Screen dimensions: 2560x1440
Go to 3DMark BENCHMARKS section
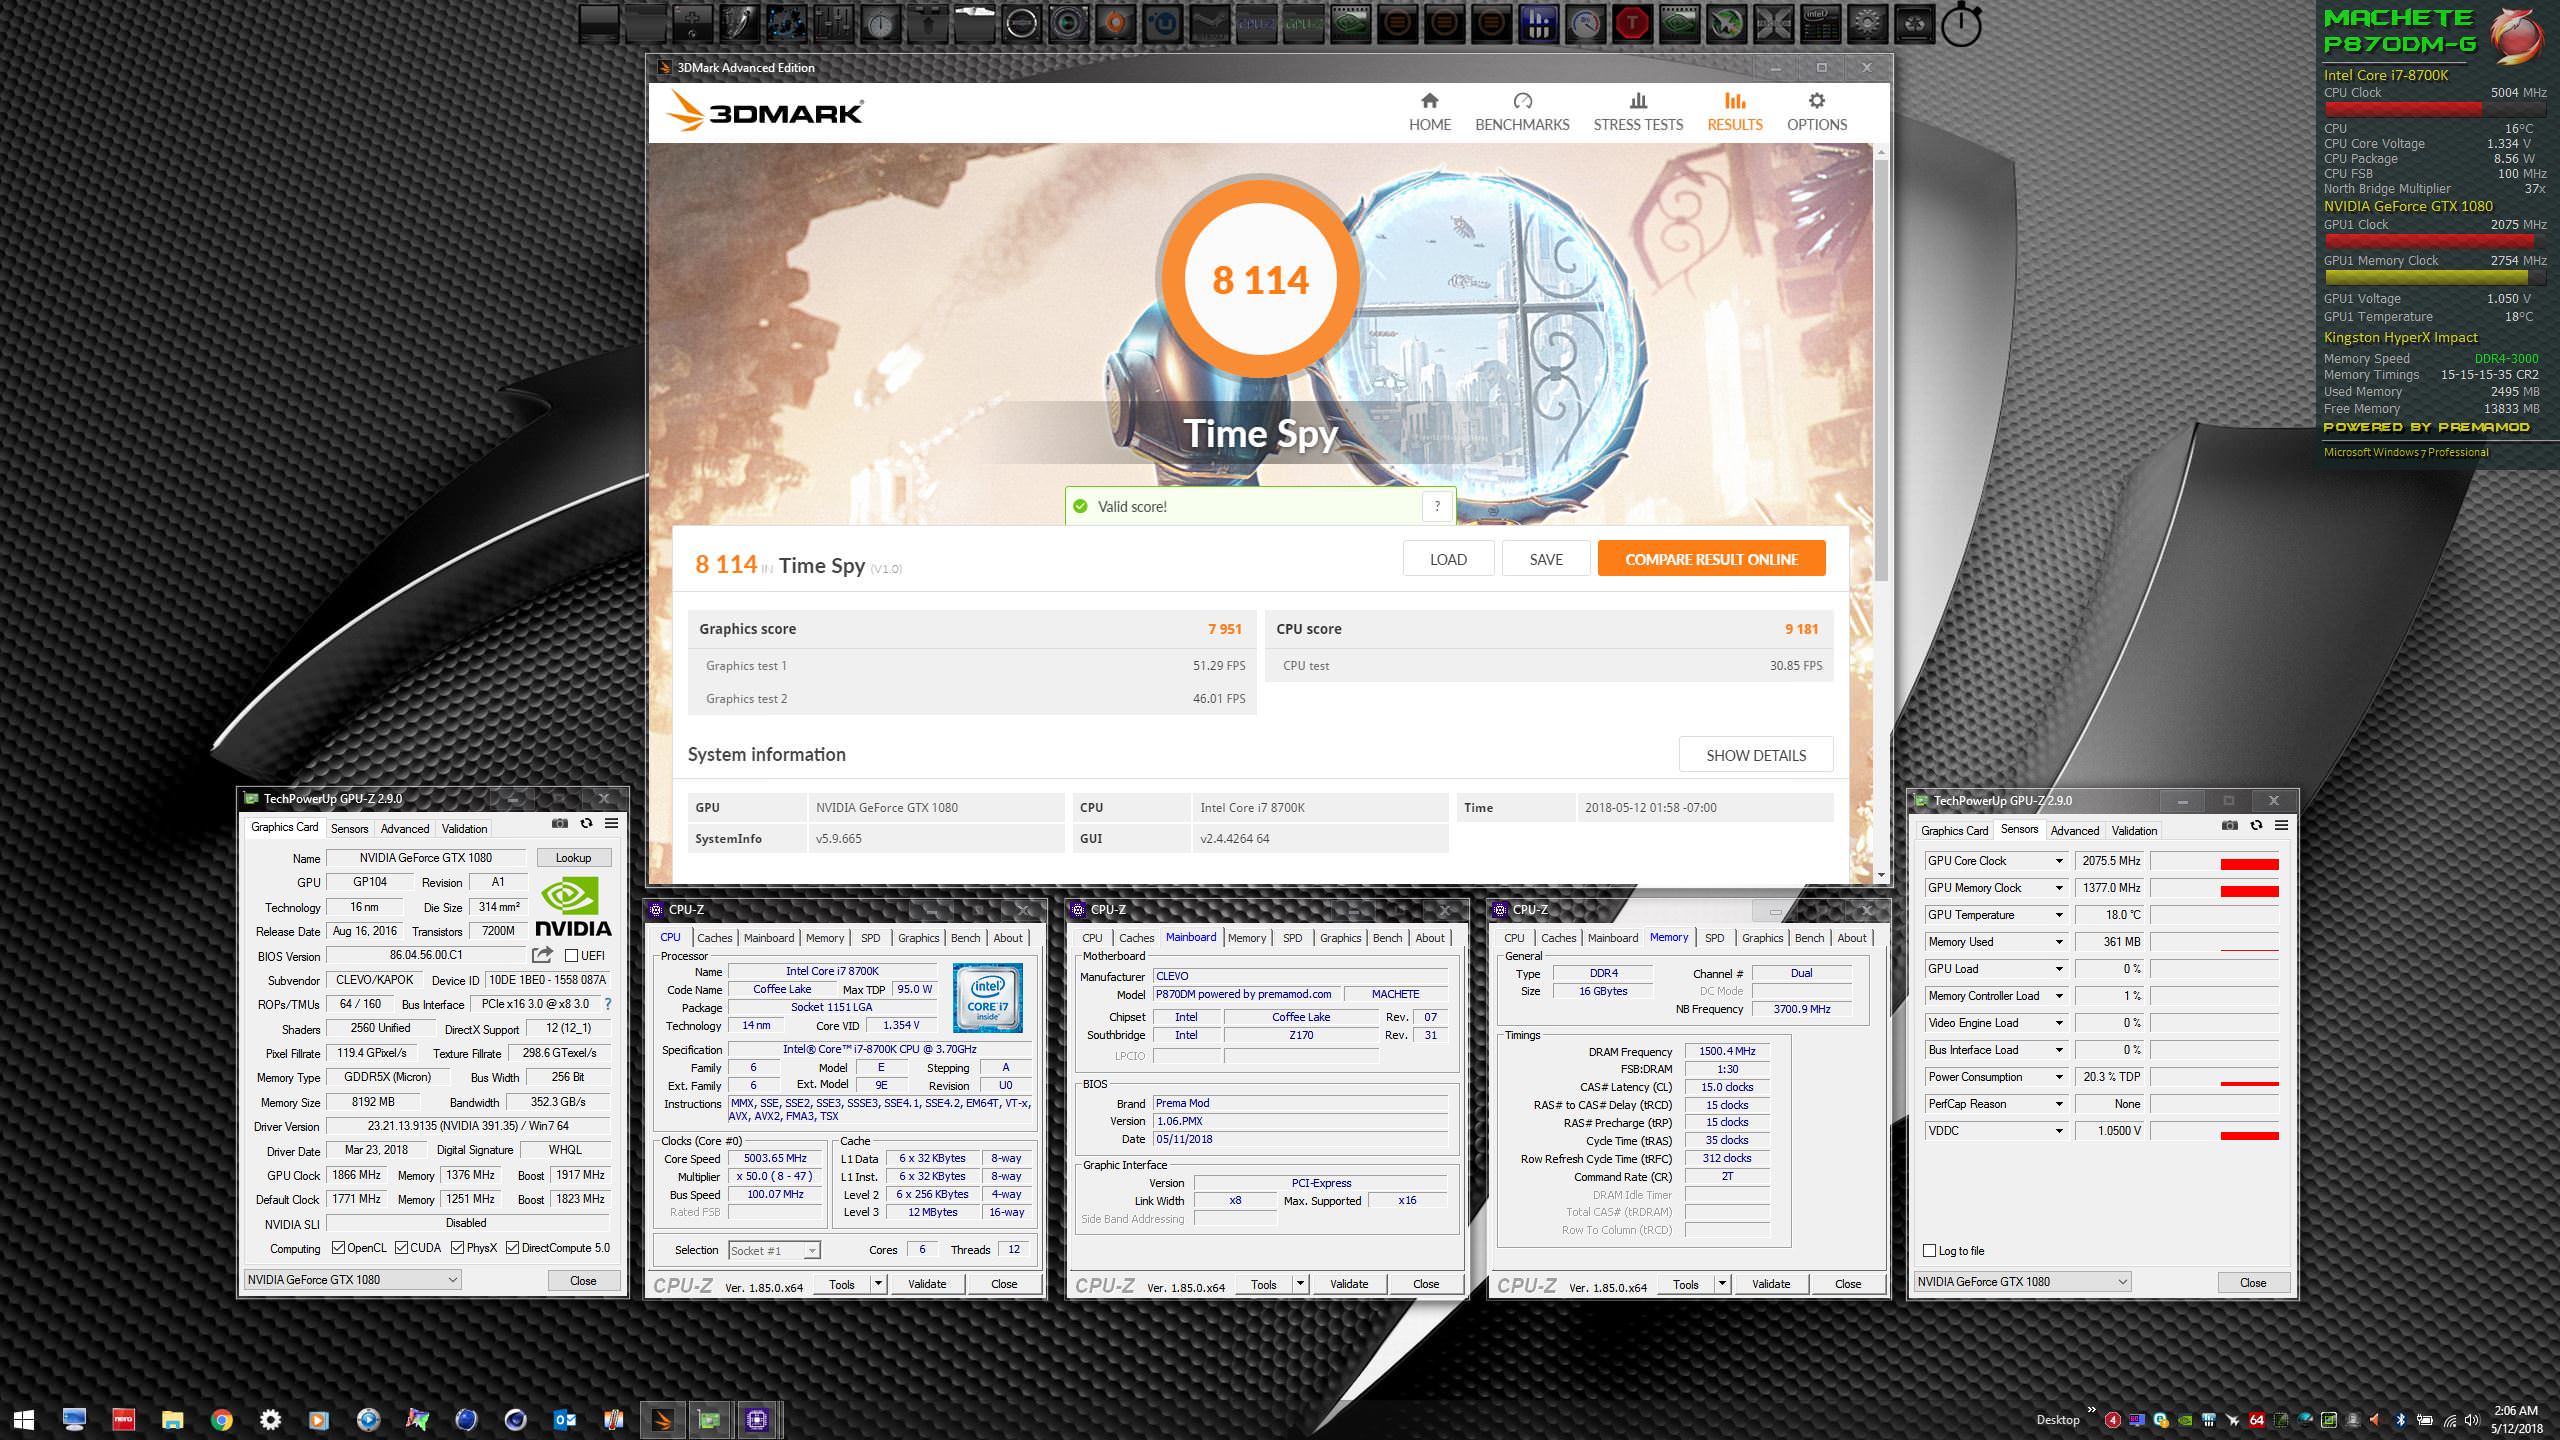1522,112
